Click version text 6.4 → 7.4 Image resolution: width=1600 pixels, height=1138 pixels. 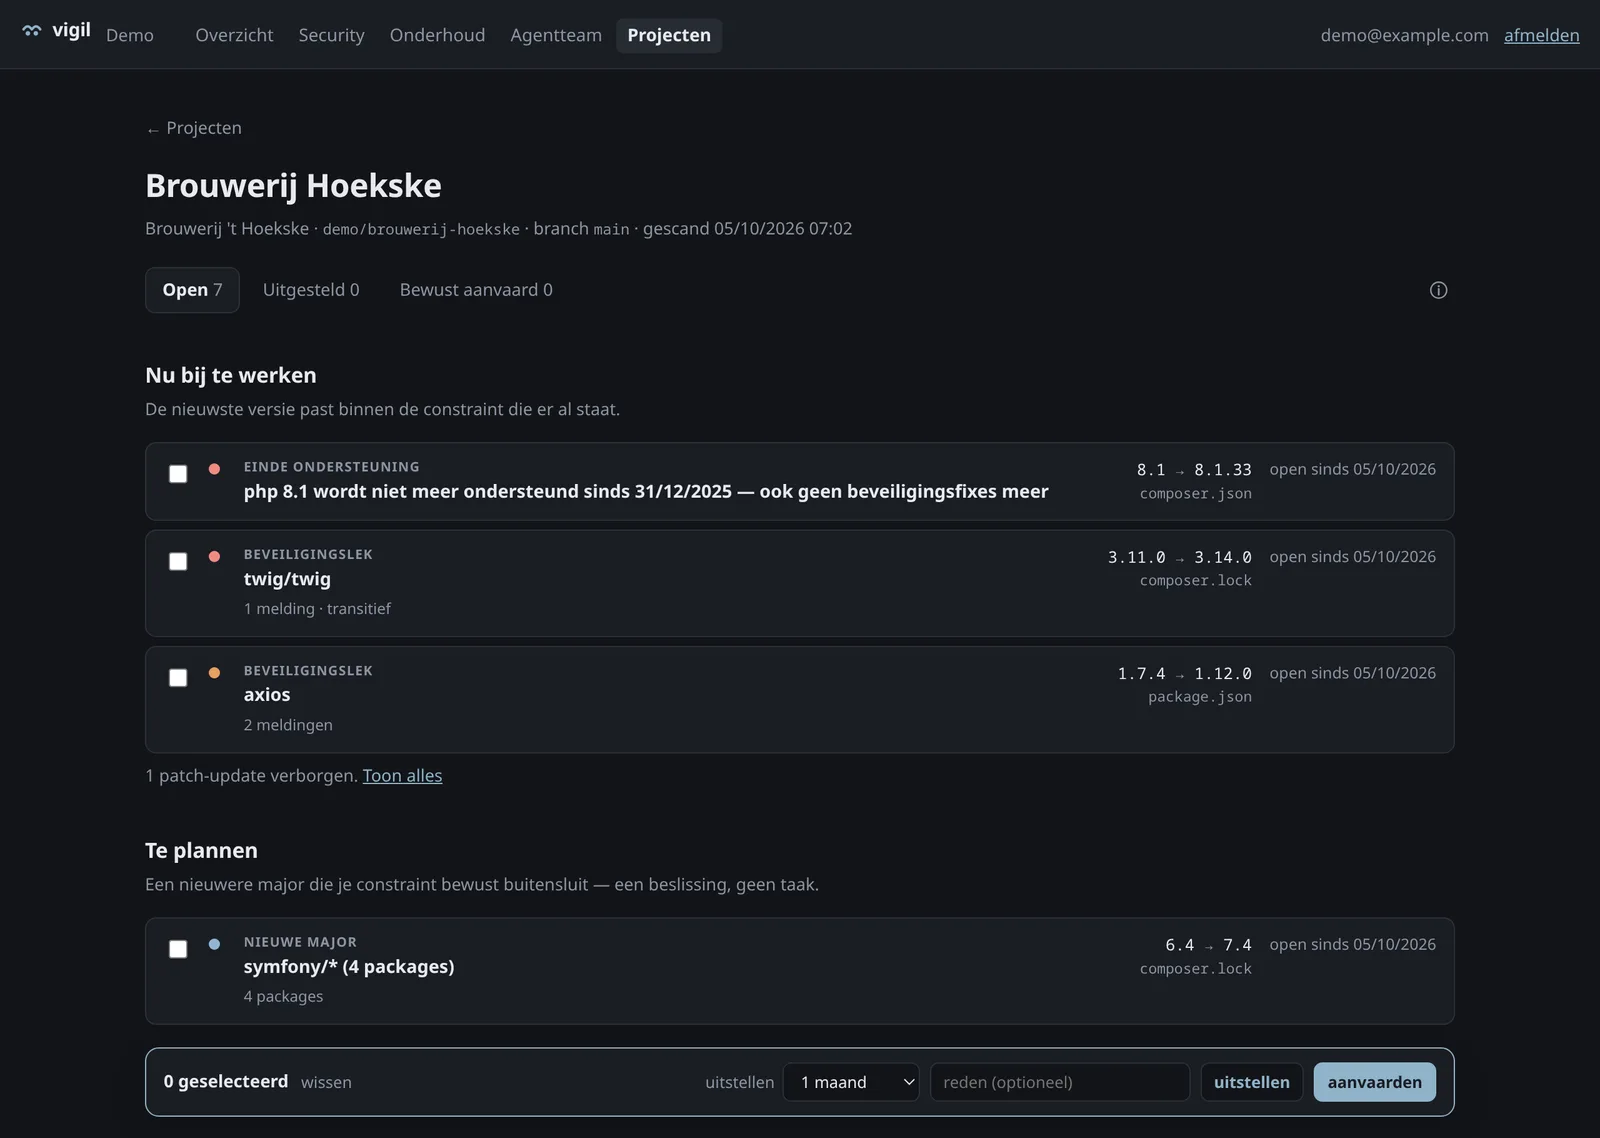[x=1208, y=945]
